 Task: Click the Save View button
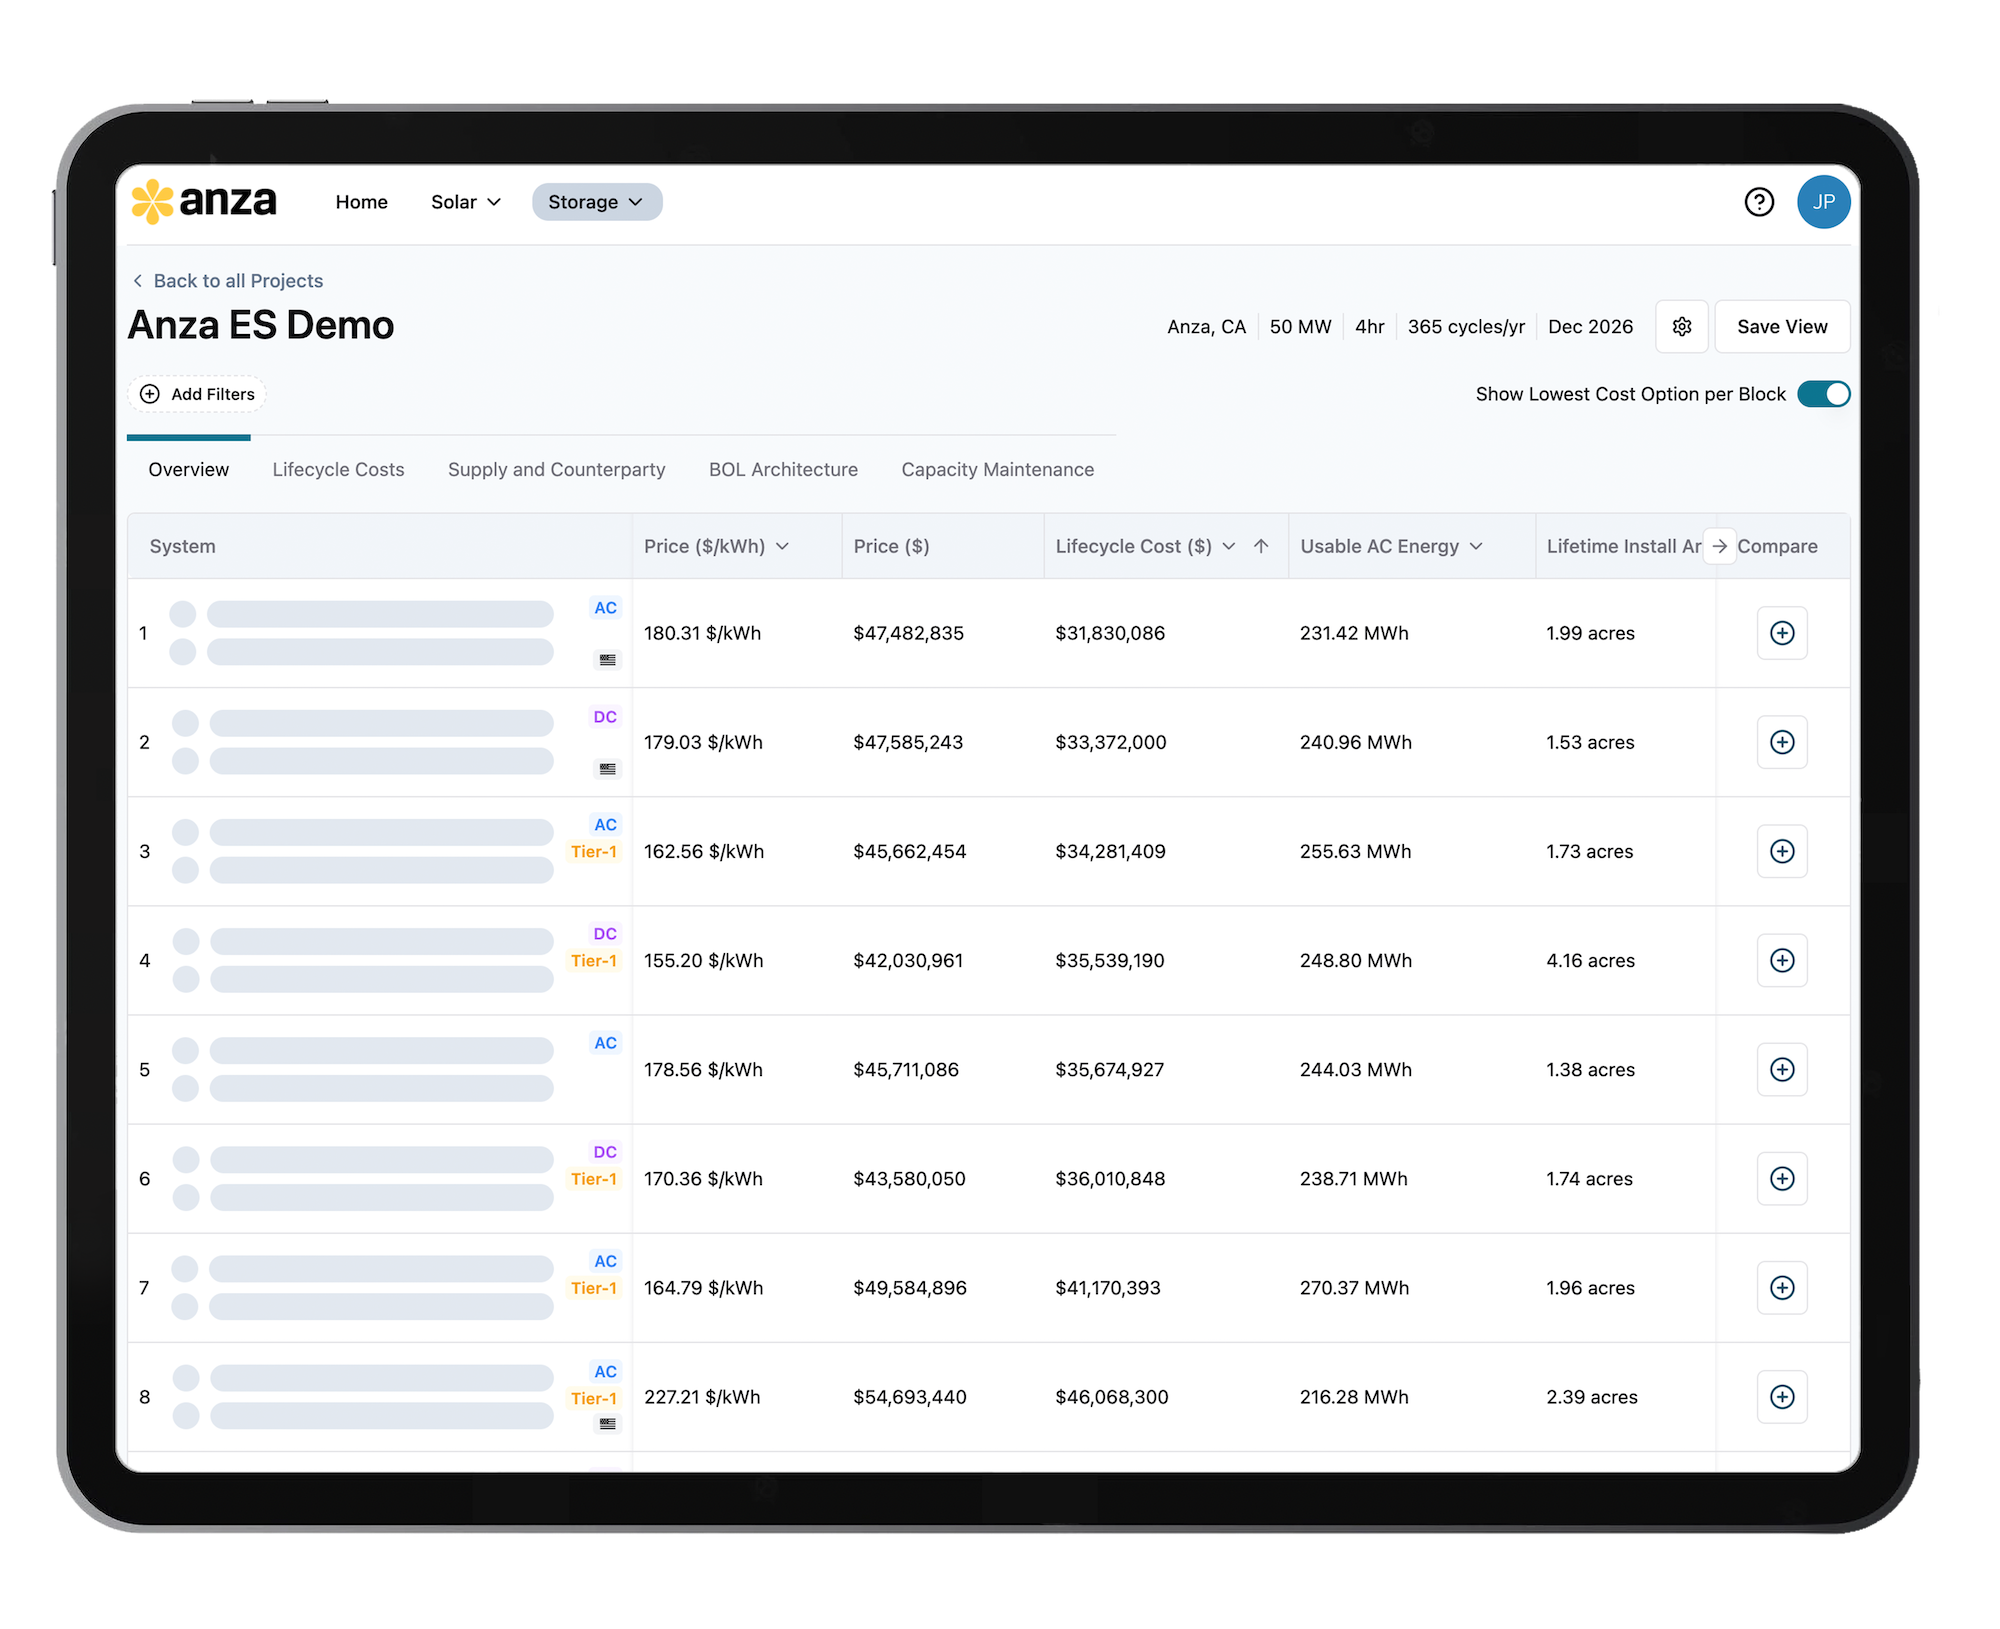(1782, 326)
